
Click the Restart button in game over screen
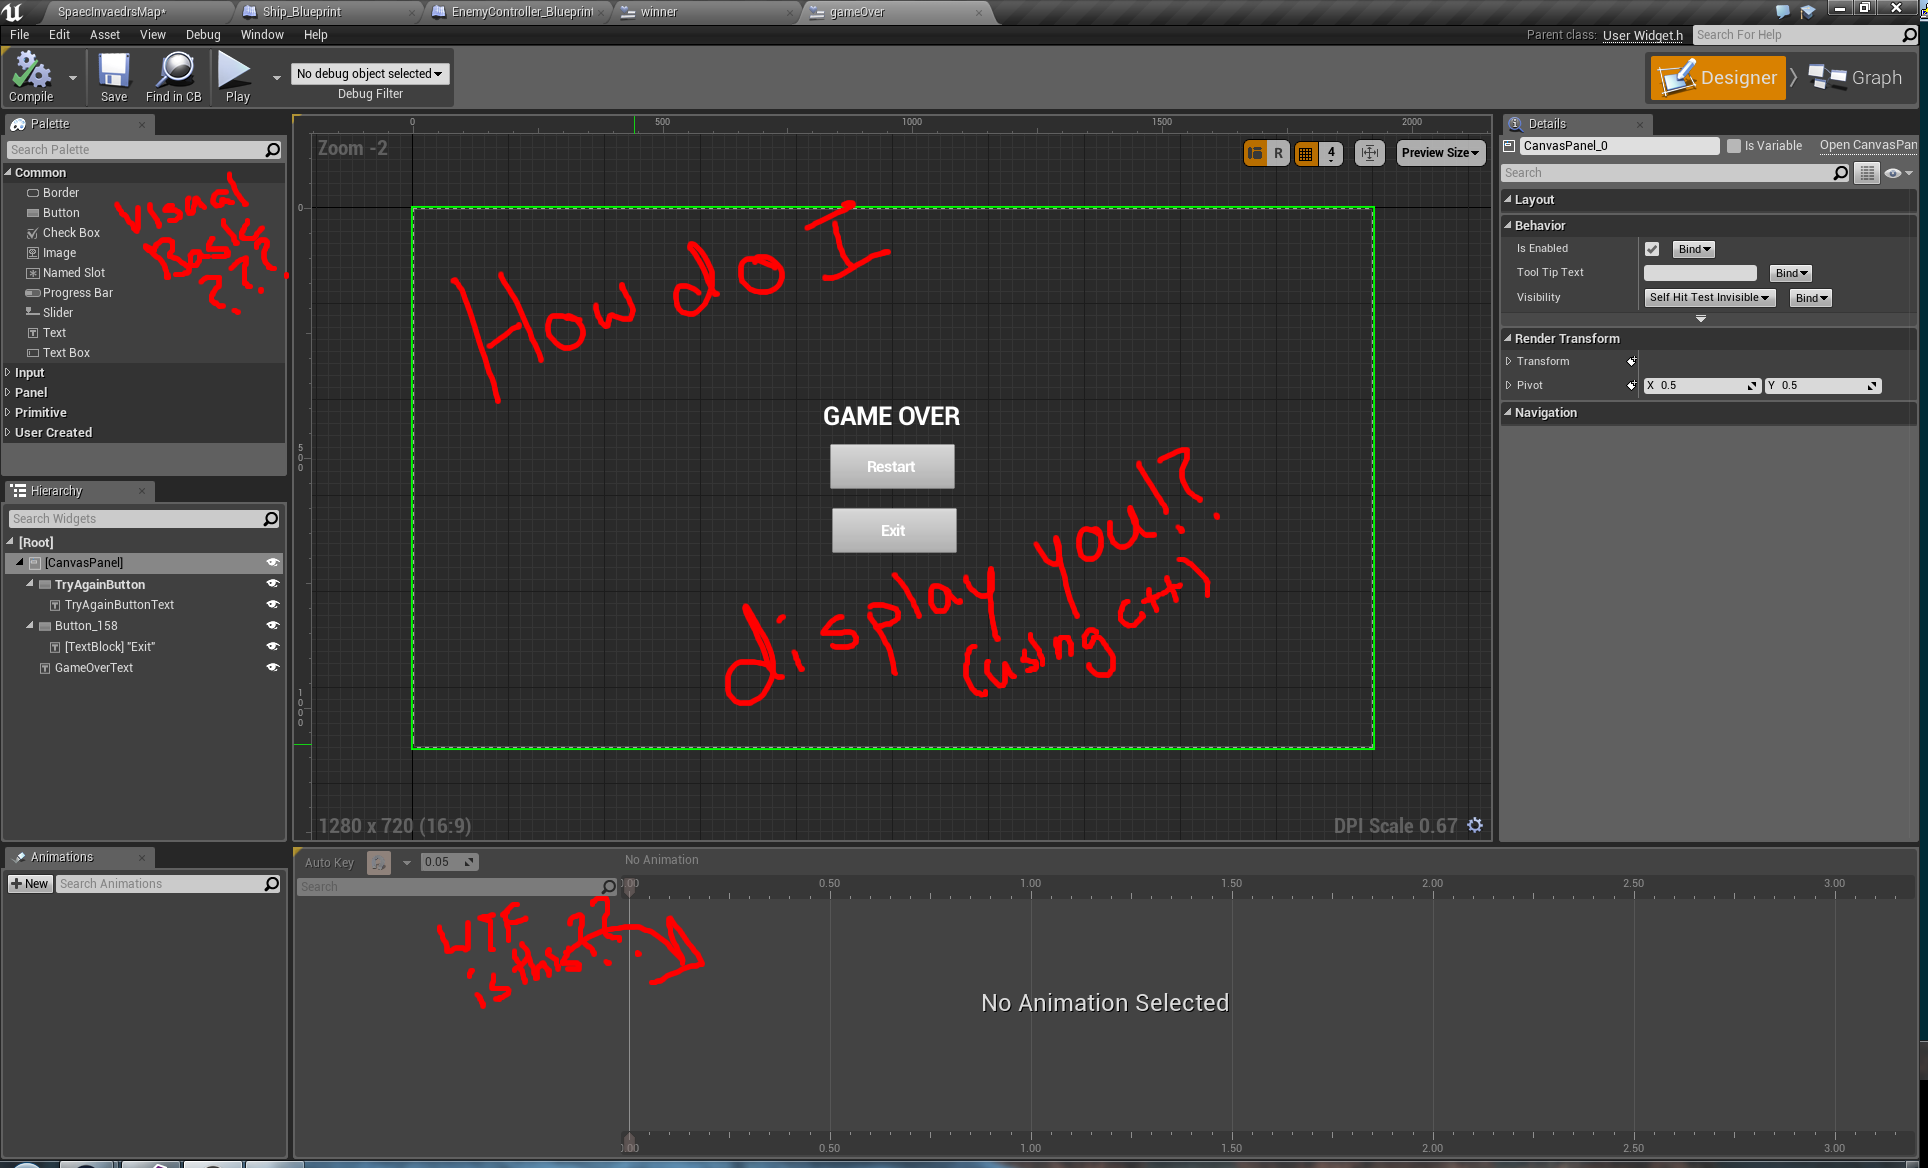(x=891, y=467)
